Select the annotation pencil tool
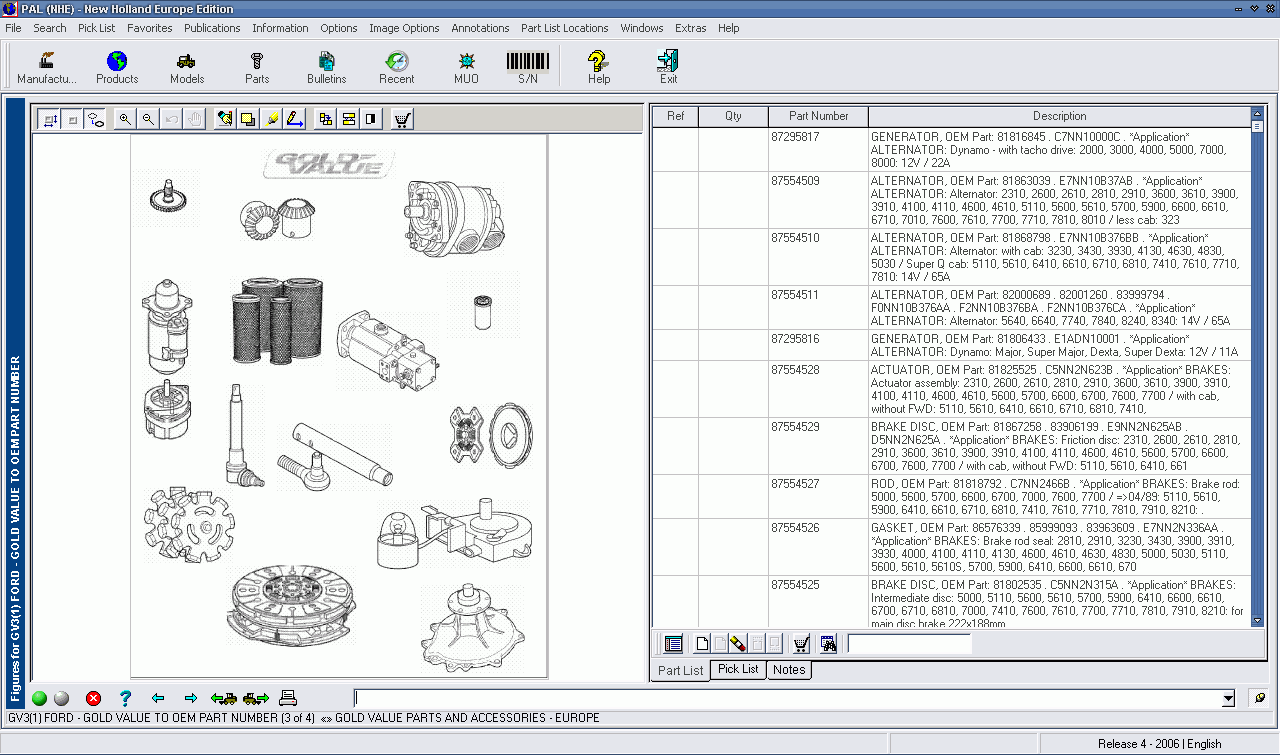 tap(294, 118)
